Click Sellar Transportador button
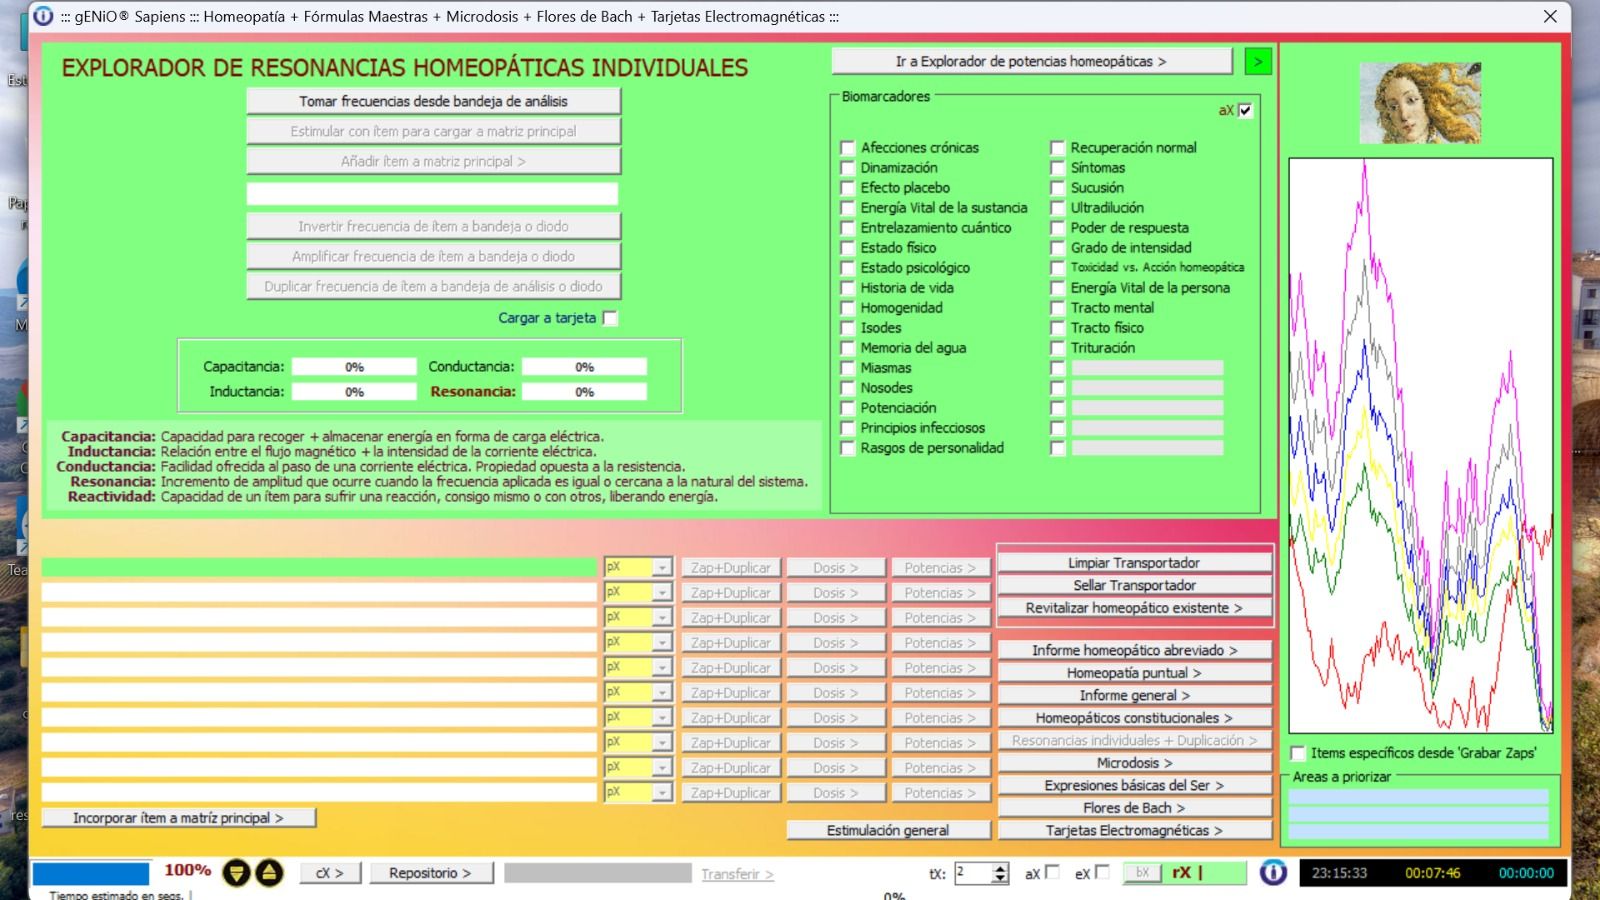1600x900 pixels. pos(1134,585)
